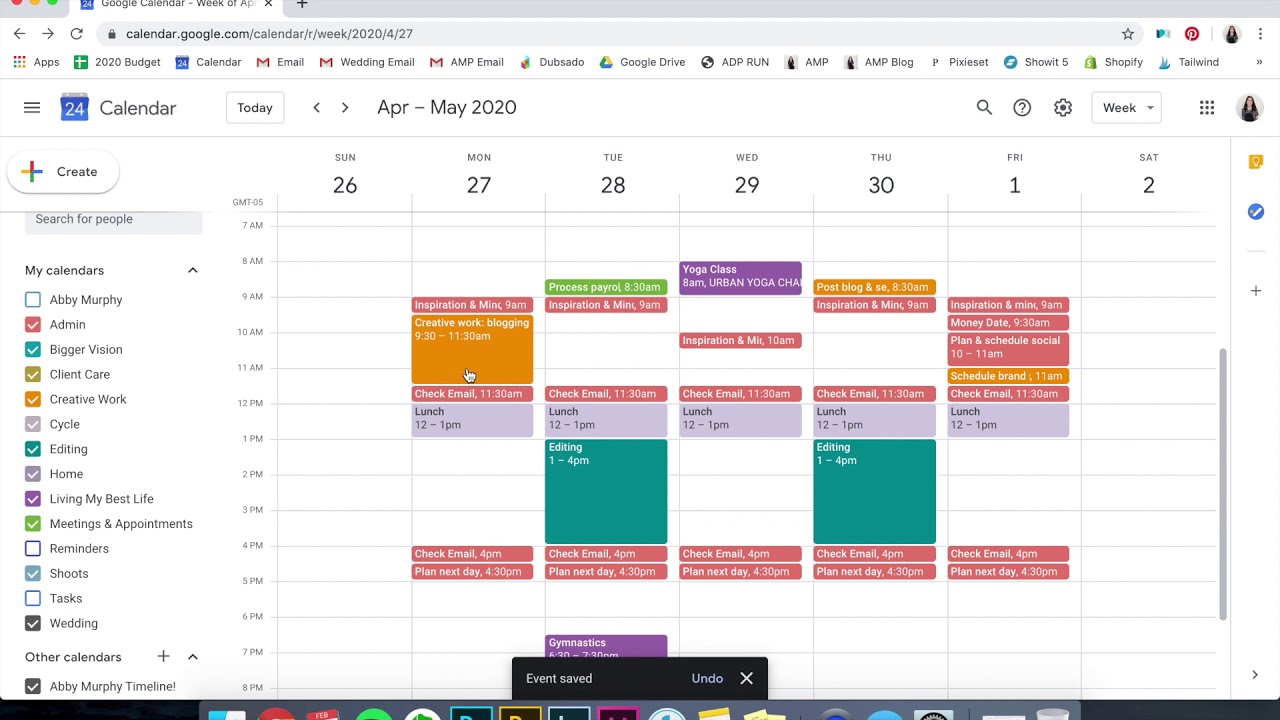The height and width of the screenshot is (720, 1280).
Task: Toggle the Living My Best Life checkbox
Action: (x=33, y=499)
